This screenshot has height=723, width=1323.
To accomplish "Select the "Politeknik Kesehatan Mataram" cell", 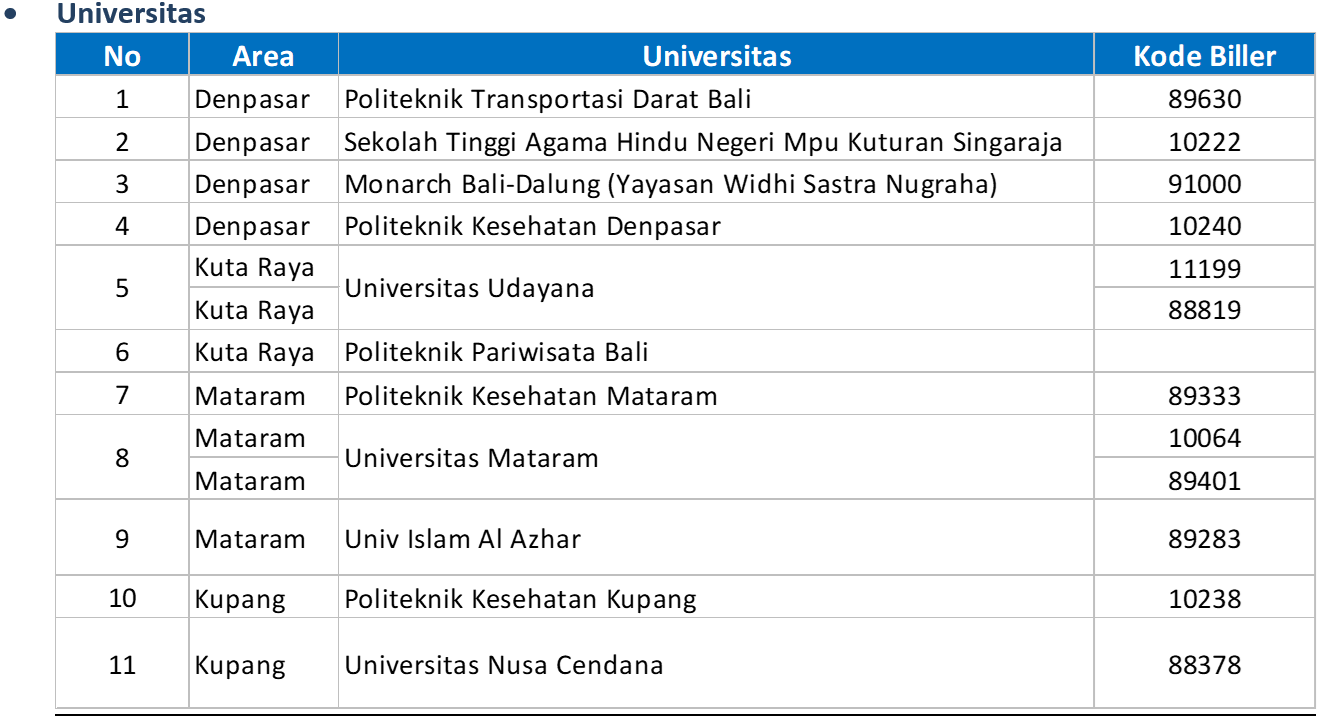I will tap(716, 394).
